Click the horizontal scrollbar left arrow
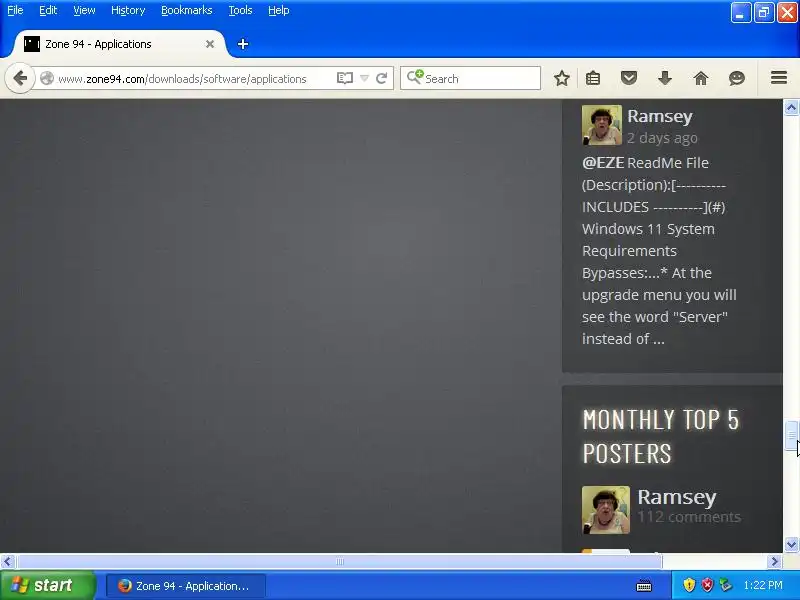 pos(7,562)
